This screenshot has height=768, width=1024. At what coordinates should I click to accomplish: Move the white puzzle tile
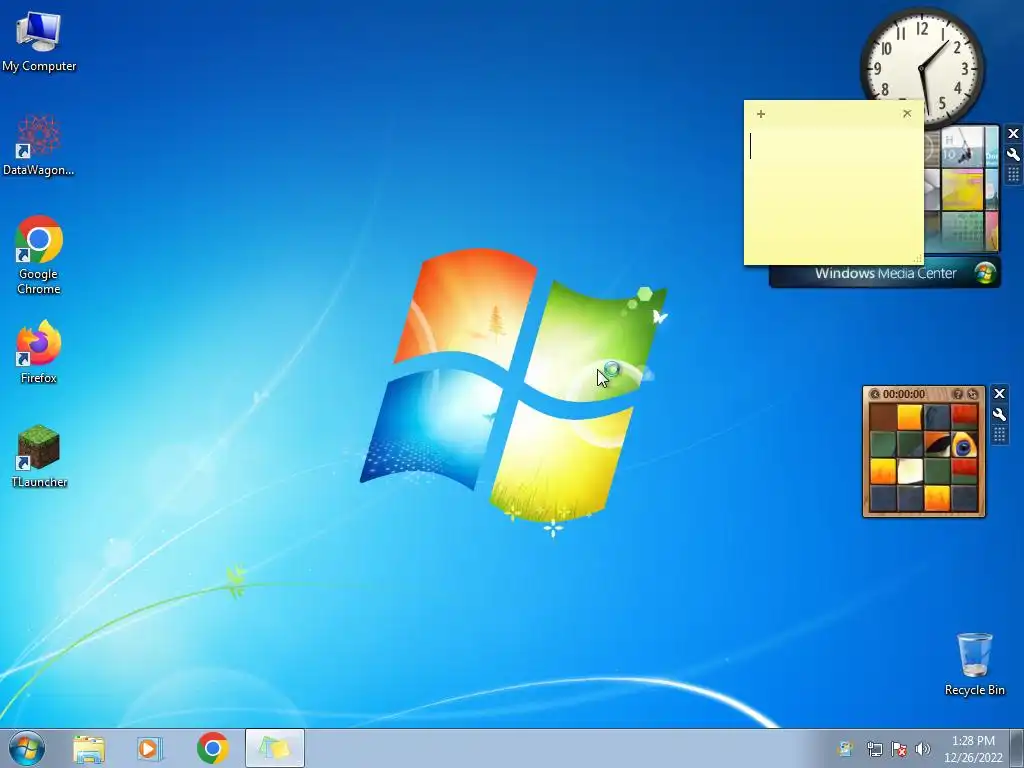click(x=910, y=471)
